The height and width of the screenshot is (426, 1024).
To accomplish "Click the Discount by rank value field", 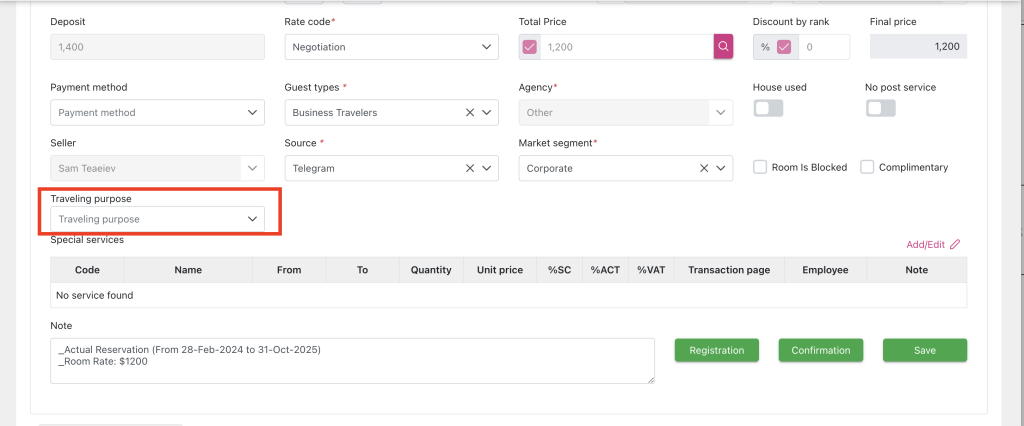I will click(x=823, y=47).
